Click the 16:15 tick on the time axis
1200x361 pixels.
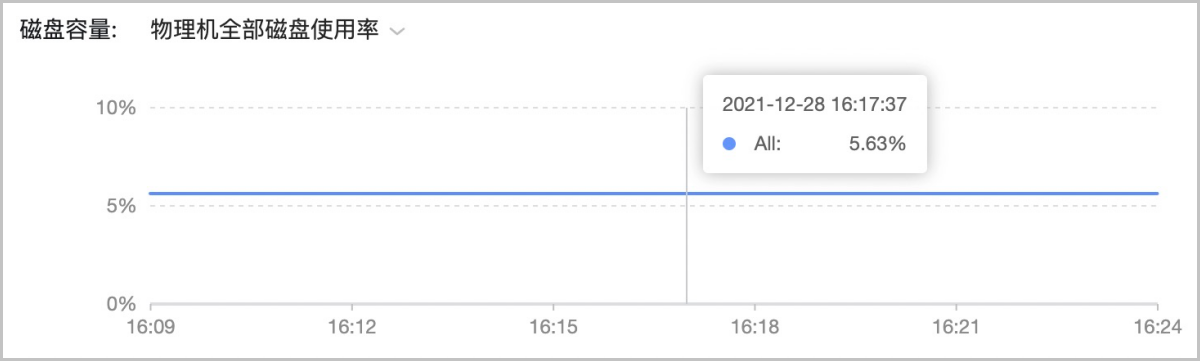coord(553,326)
